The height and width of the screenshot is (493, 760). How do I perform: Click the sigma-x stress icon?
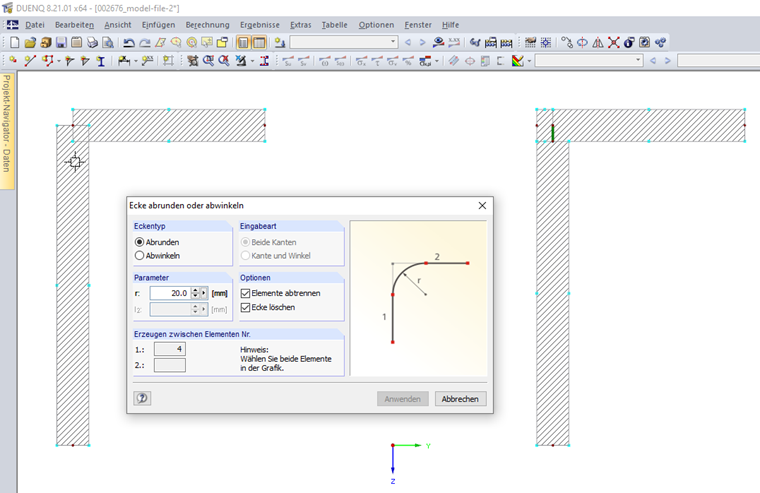tap(361, 61)
